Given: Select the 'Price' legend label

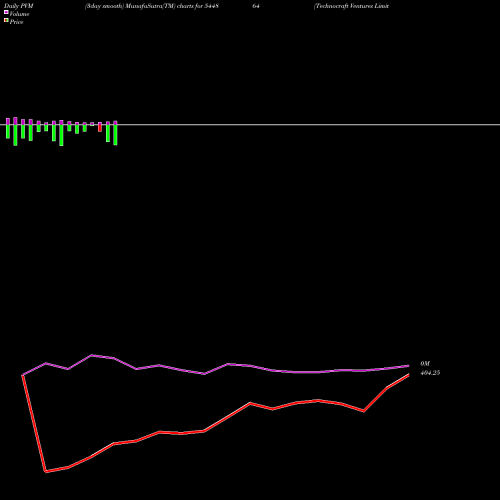Looking at the screenshot, I should point(16,22).
